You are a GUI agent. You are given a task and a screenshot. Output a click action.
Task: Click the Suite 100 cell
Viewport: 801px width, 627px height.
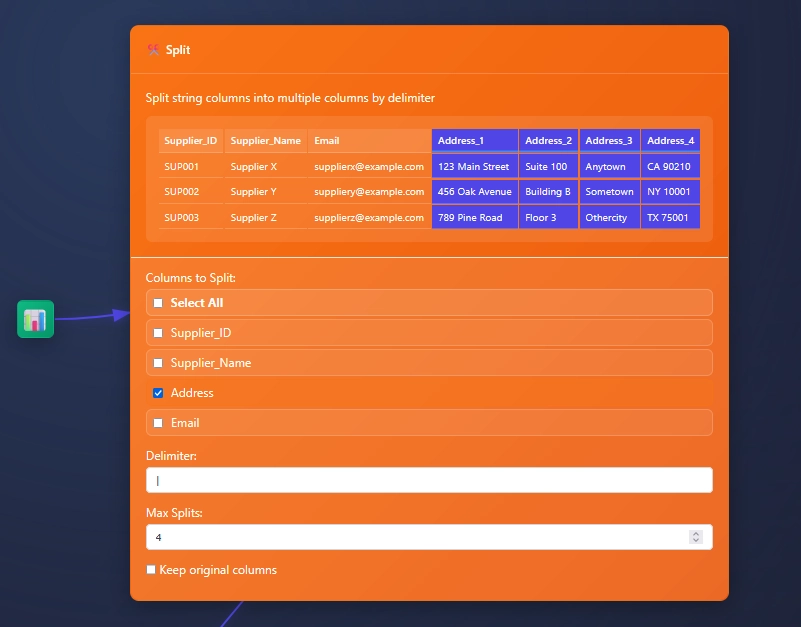(x=549, y=167)
